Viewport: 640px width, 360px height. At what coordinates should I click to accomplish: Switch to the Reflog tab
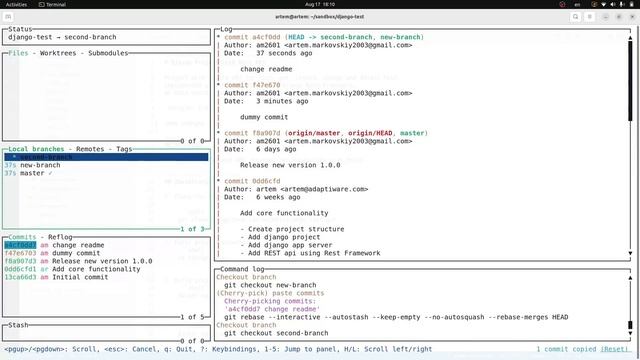[60, 237]
